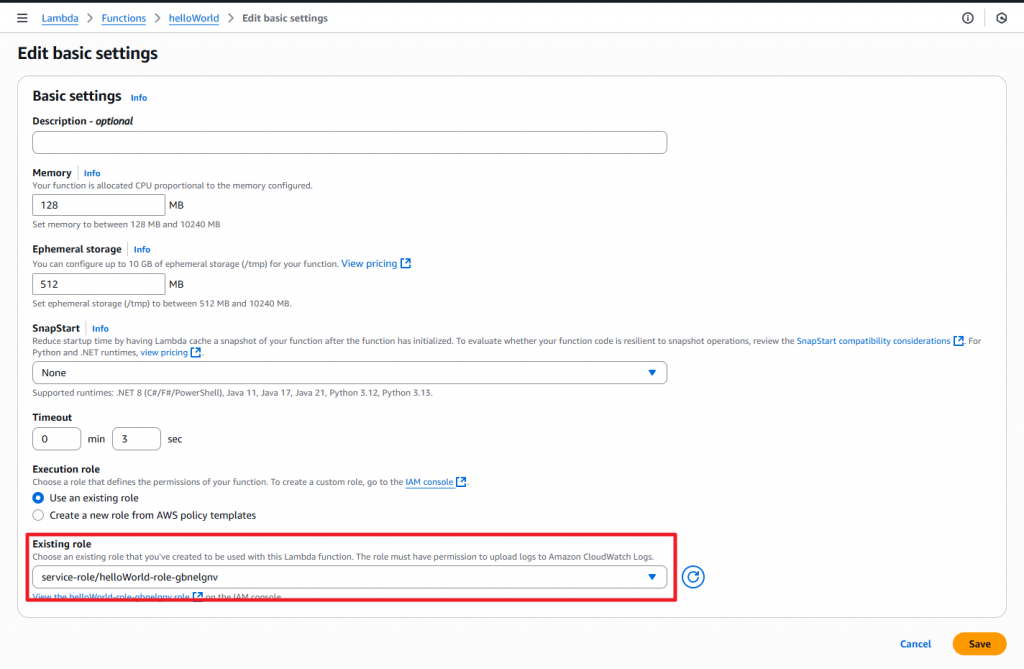The image size is (1024, 669).
Task: Open the Existing role dropdown
Action: coord(349,577)
